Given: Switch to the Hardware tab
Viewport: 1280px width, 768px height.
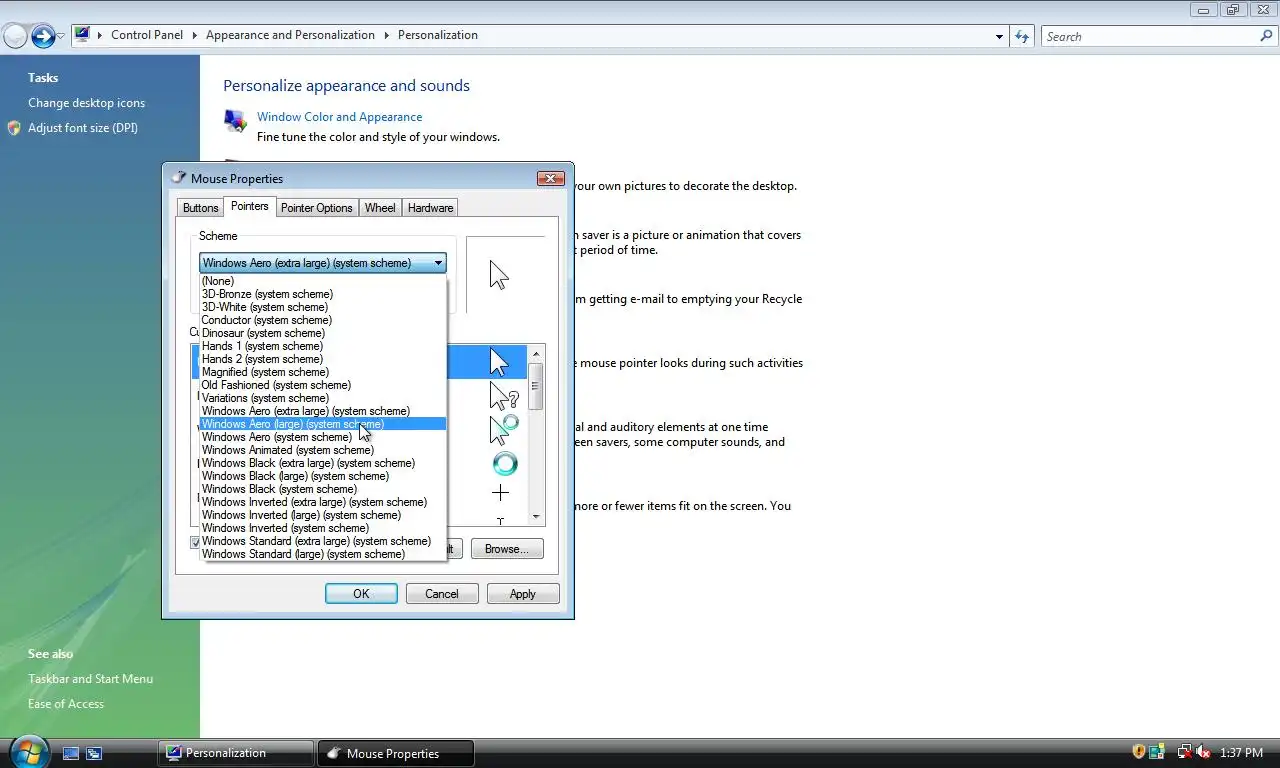Looking at the screenshot, I should tap(430, 208).
